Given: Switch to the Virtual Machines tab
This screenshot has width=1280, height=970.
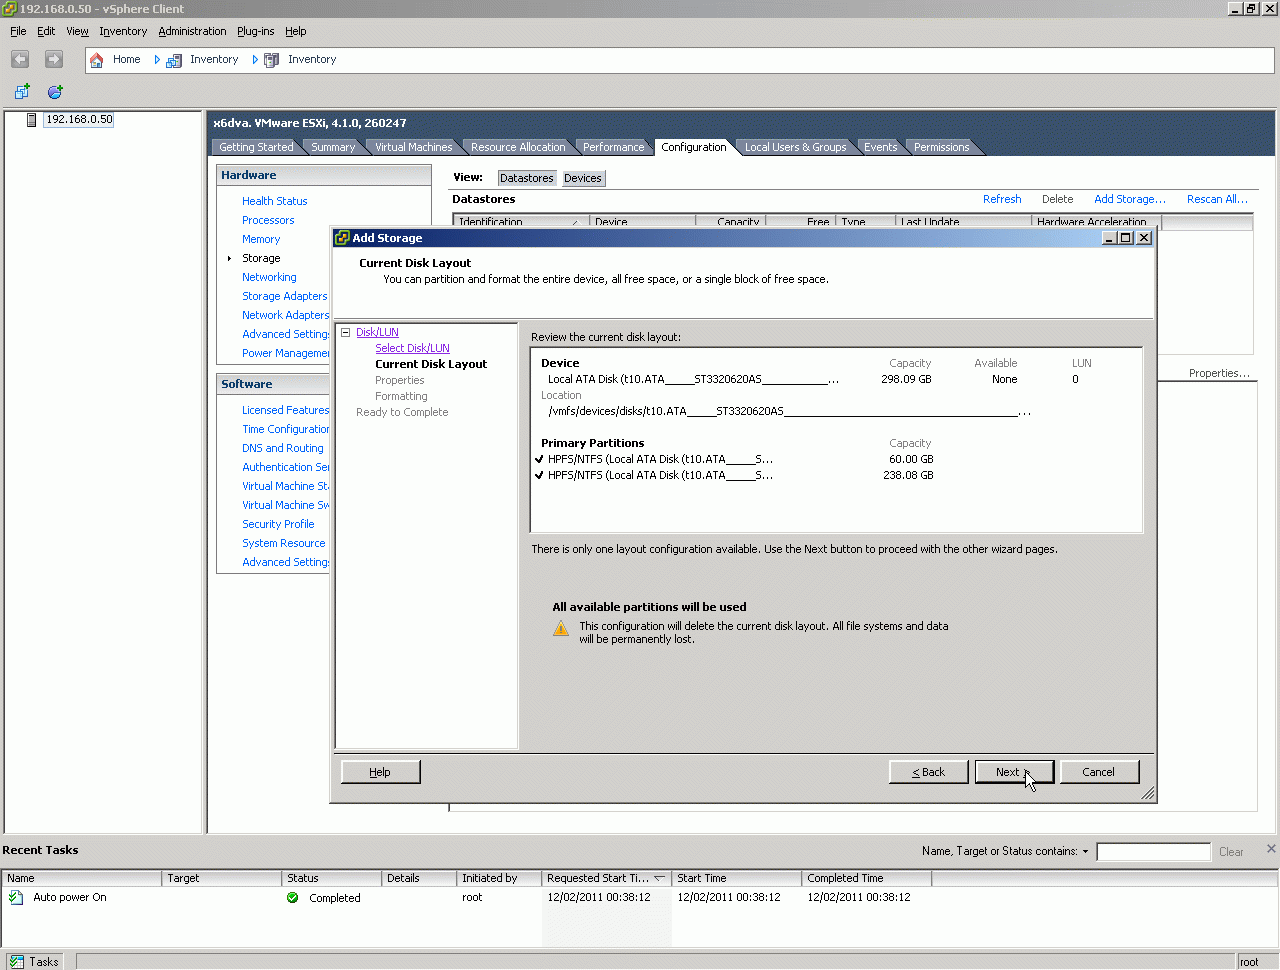Looking at the screenshot, I should tap(413, 147).
